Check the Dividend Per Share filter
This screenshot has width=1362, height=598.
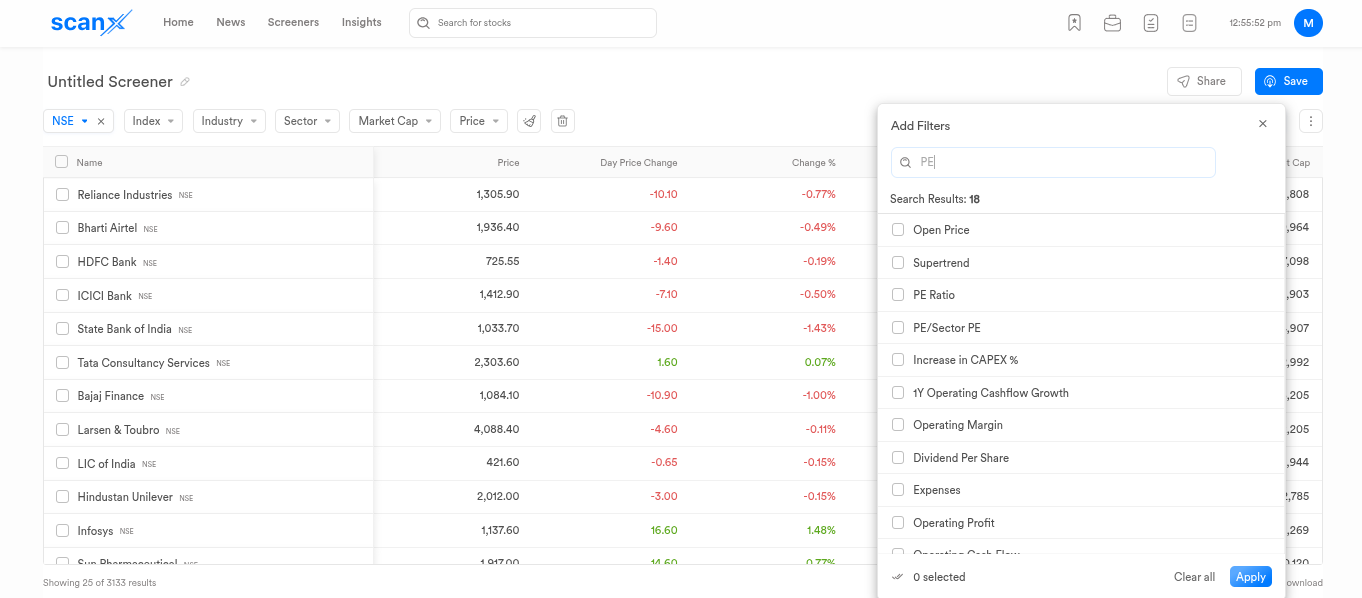pos(898,458)
